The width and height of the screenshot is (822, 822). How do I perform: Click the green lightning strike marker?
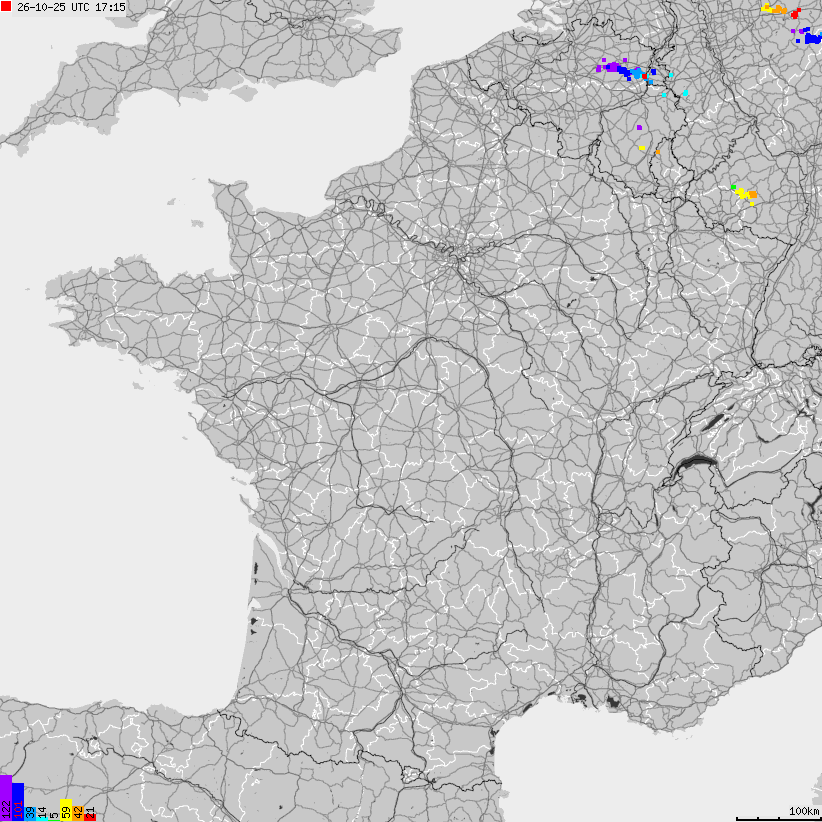734,187
